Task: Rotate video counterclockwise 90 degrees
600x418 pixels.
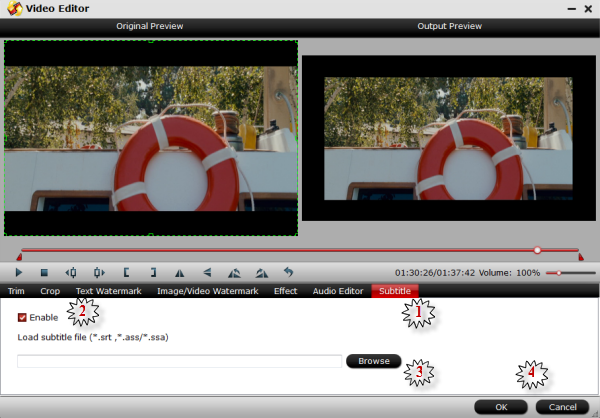Action: pyautogui.click(x=234, y=273)
